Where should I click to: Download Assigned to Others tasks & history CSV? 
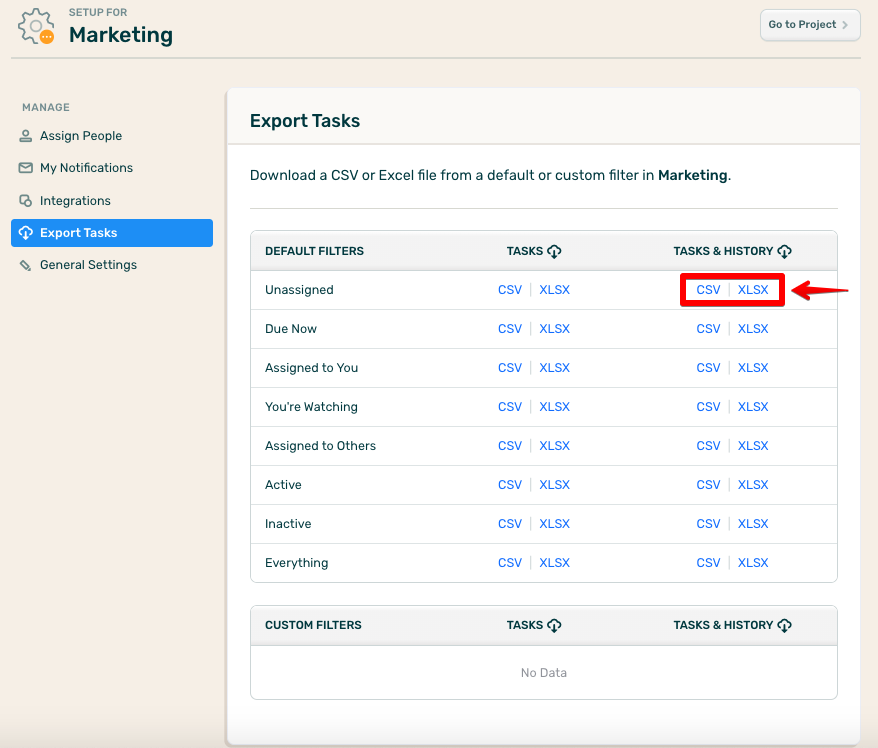pyautogui.click(x=708, y=446)
